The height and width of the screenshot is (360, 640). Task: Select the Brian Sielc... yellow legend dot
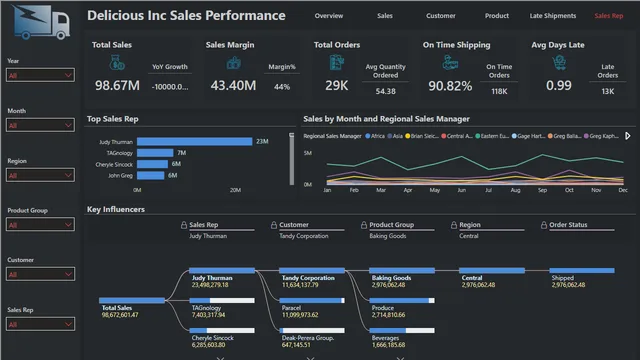tap(407, 136)
